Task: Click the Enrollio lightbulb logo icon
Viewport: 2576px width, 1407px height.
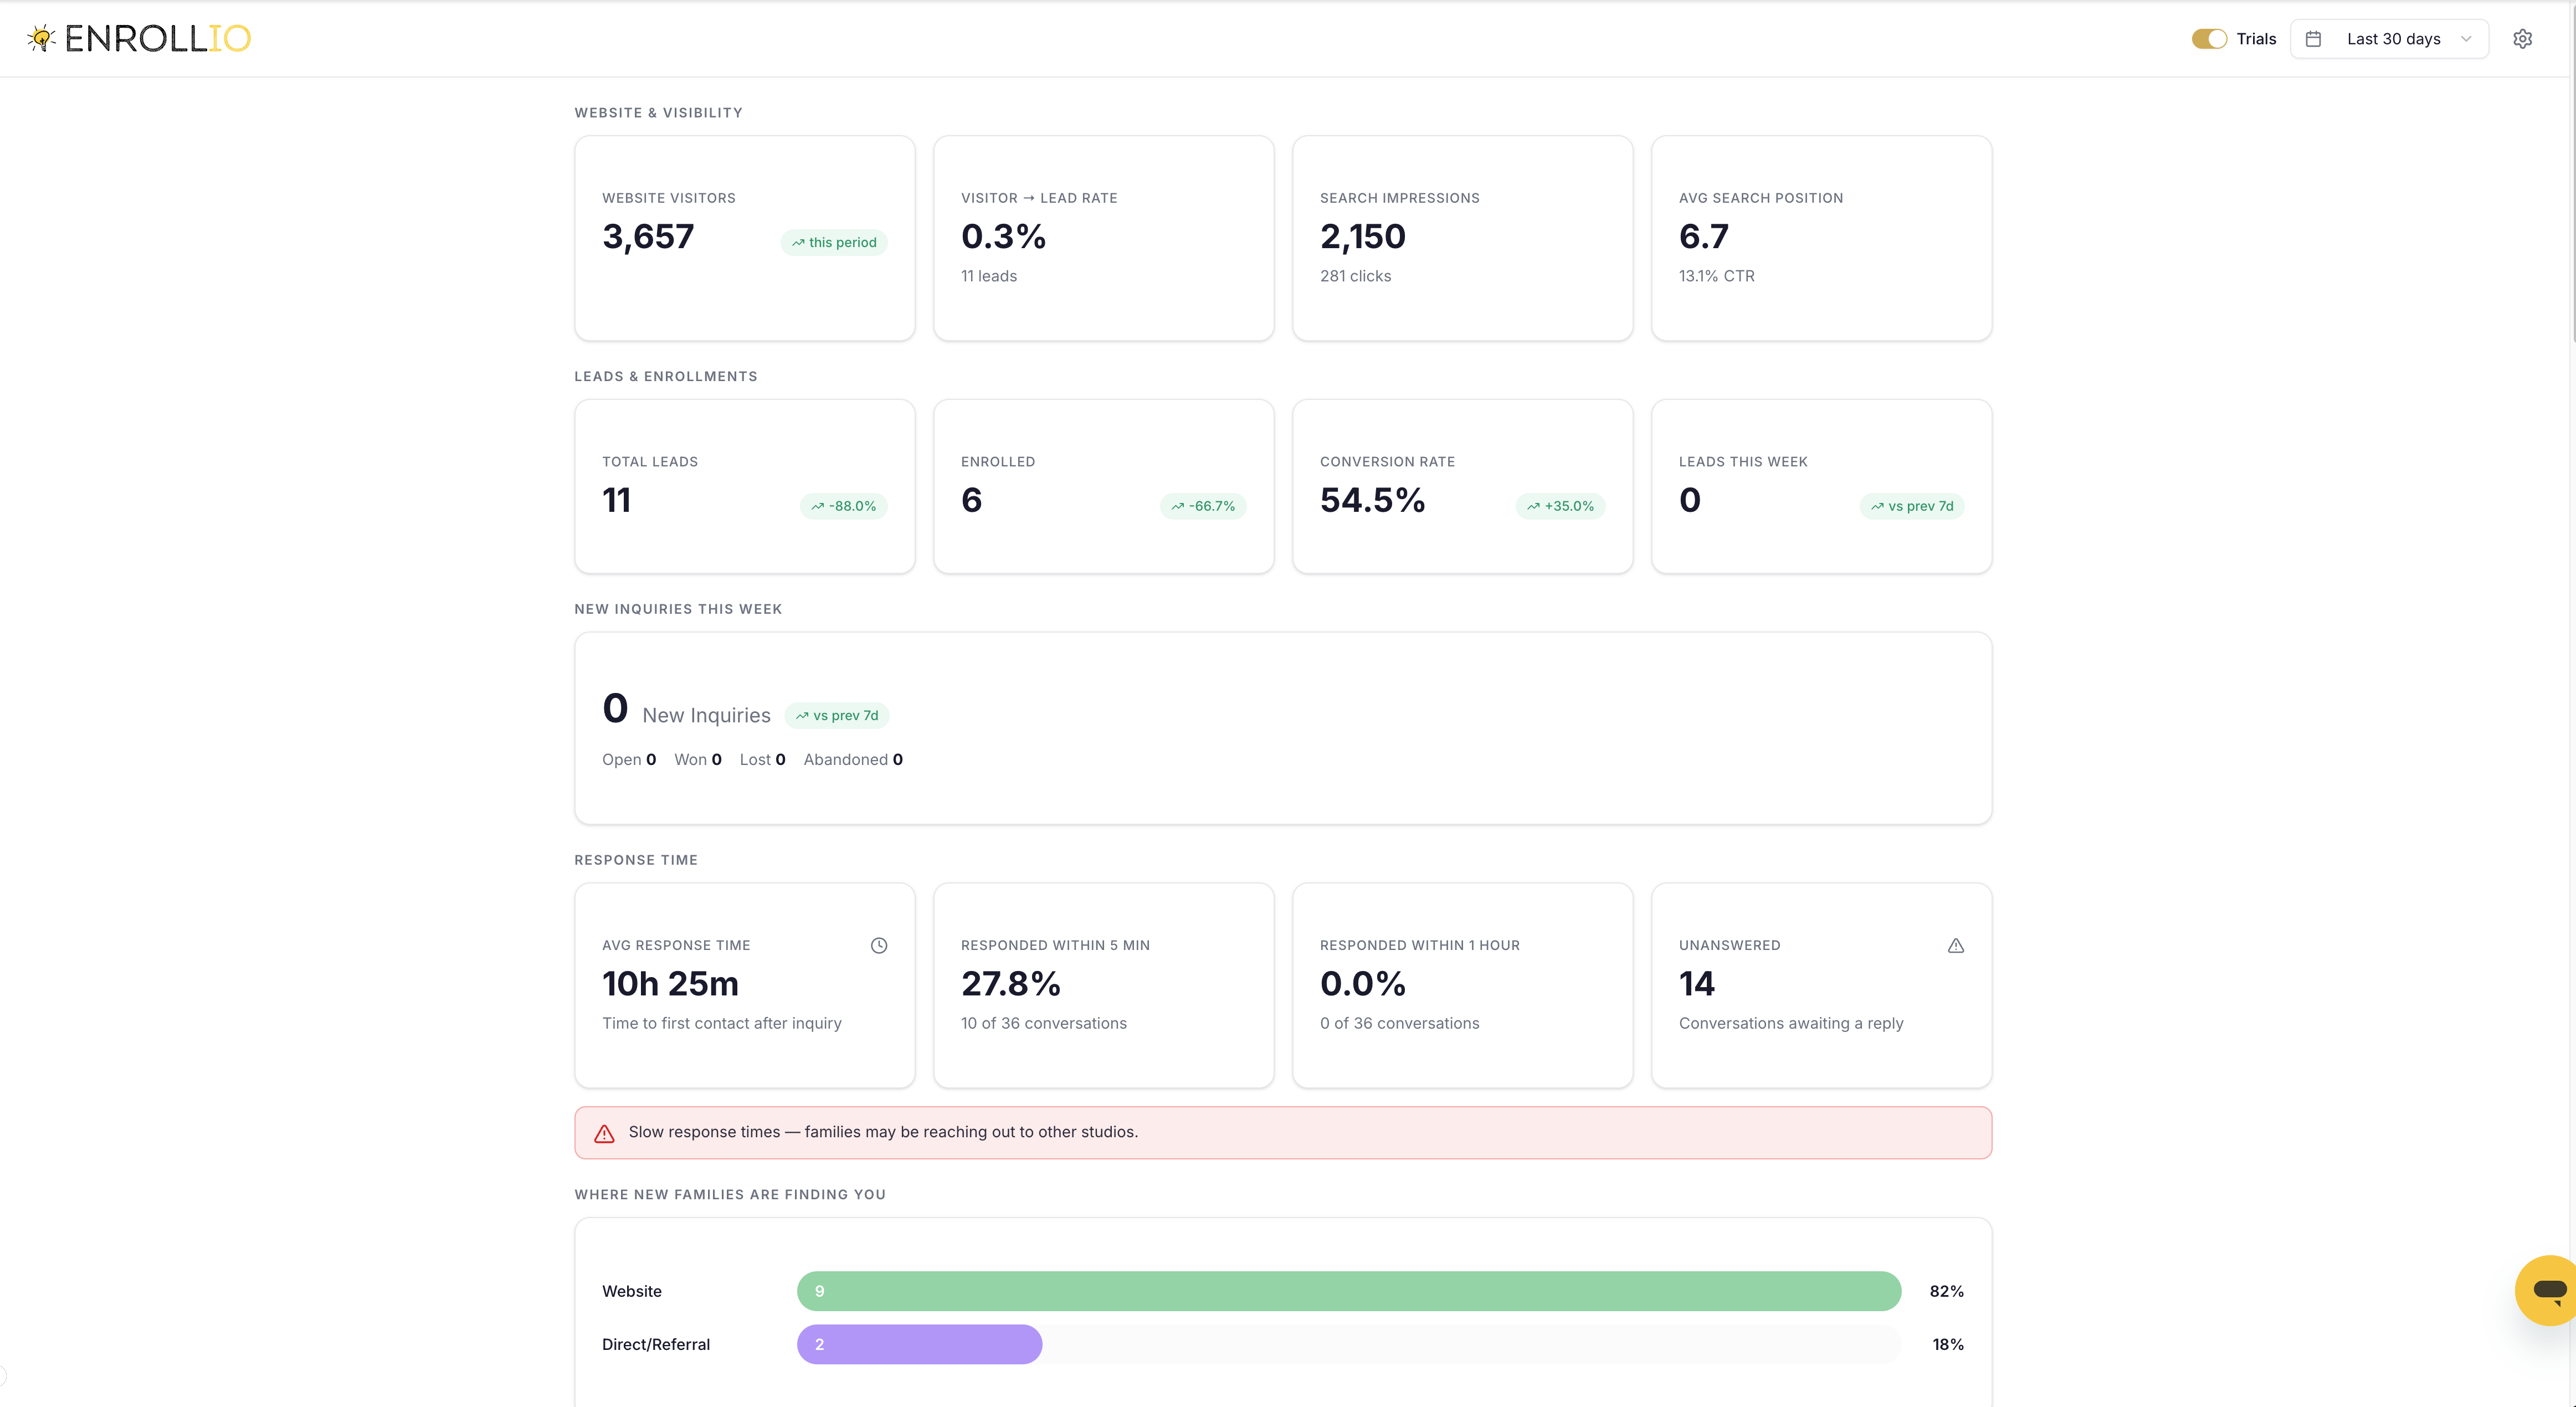Action: (41, 38)
